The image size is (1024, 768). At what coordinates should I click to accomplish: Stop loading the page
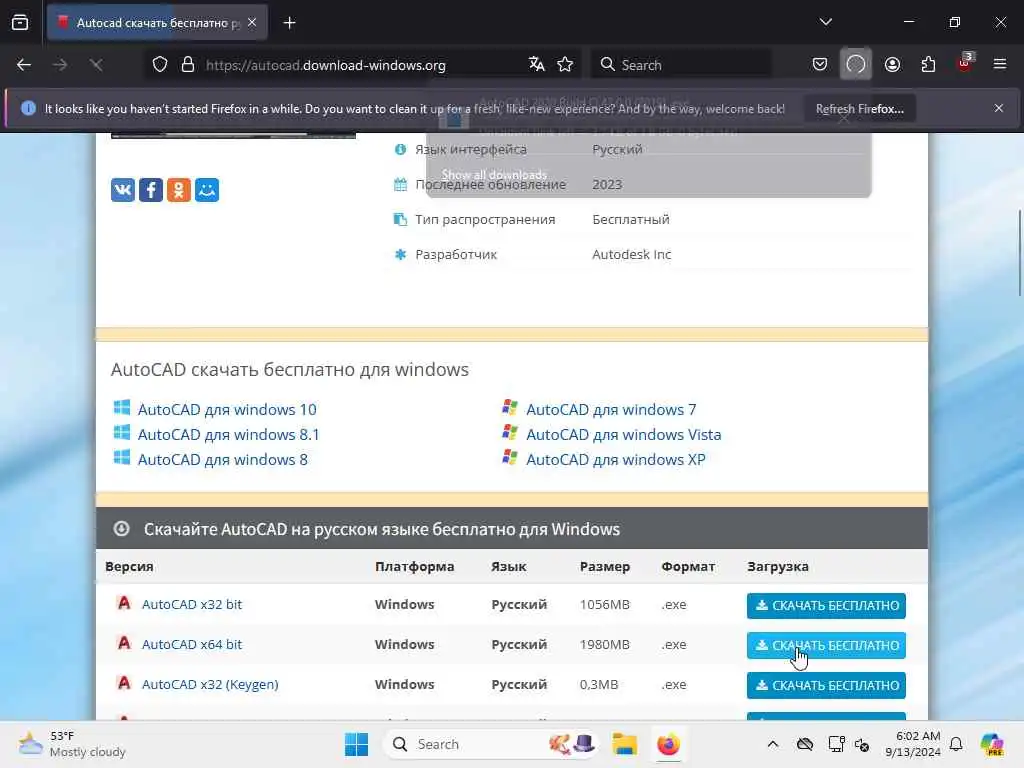click(x=96, y=65)
